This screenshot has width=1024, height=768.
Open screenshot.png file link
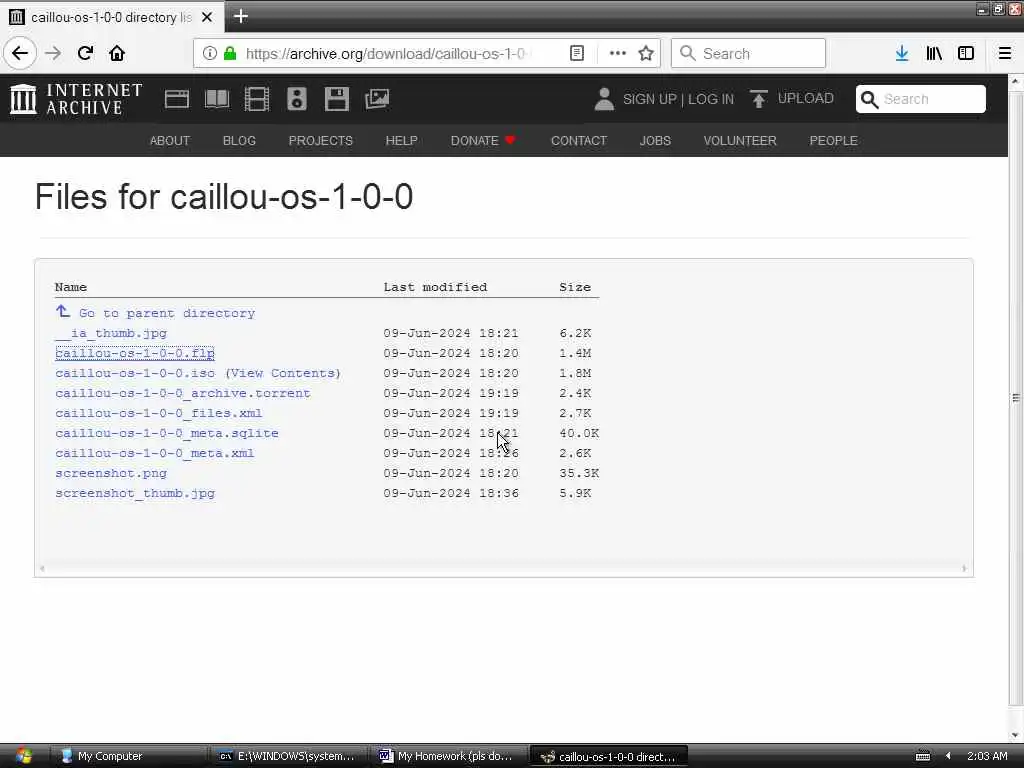pyautogui.click(x=111, y=473)
